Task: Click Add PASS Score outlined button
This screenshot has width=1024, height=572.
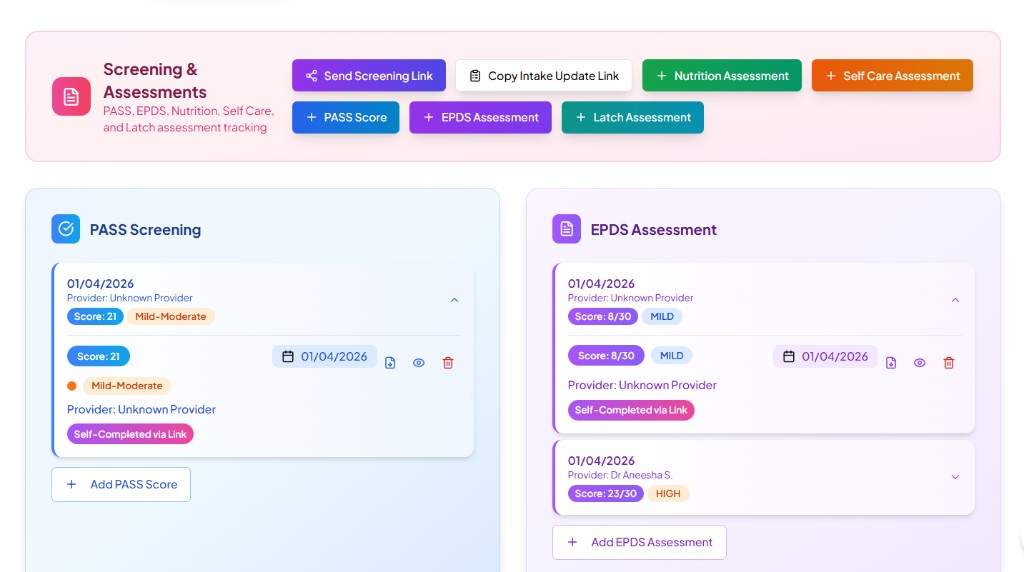Action: [x=121, y=485]
